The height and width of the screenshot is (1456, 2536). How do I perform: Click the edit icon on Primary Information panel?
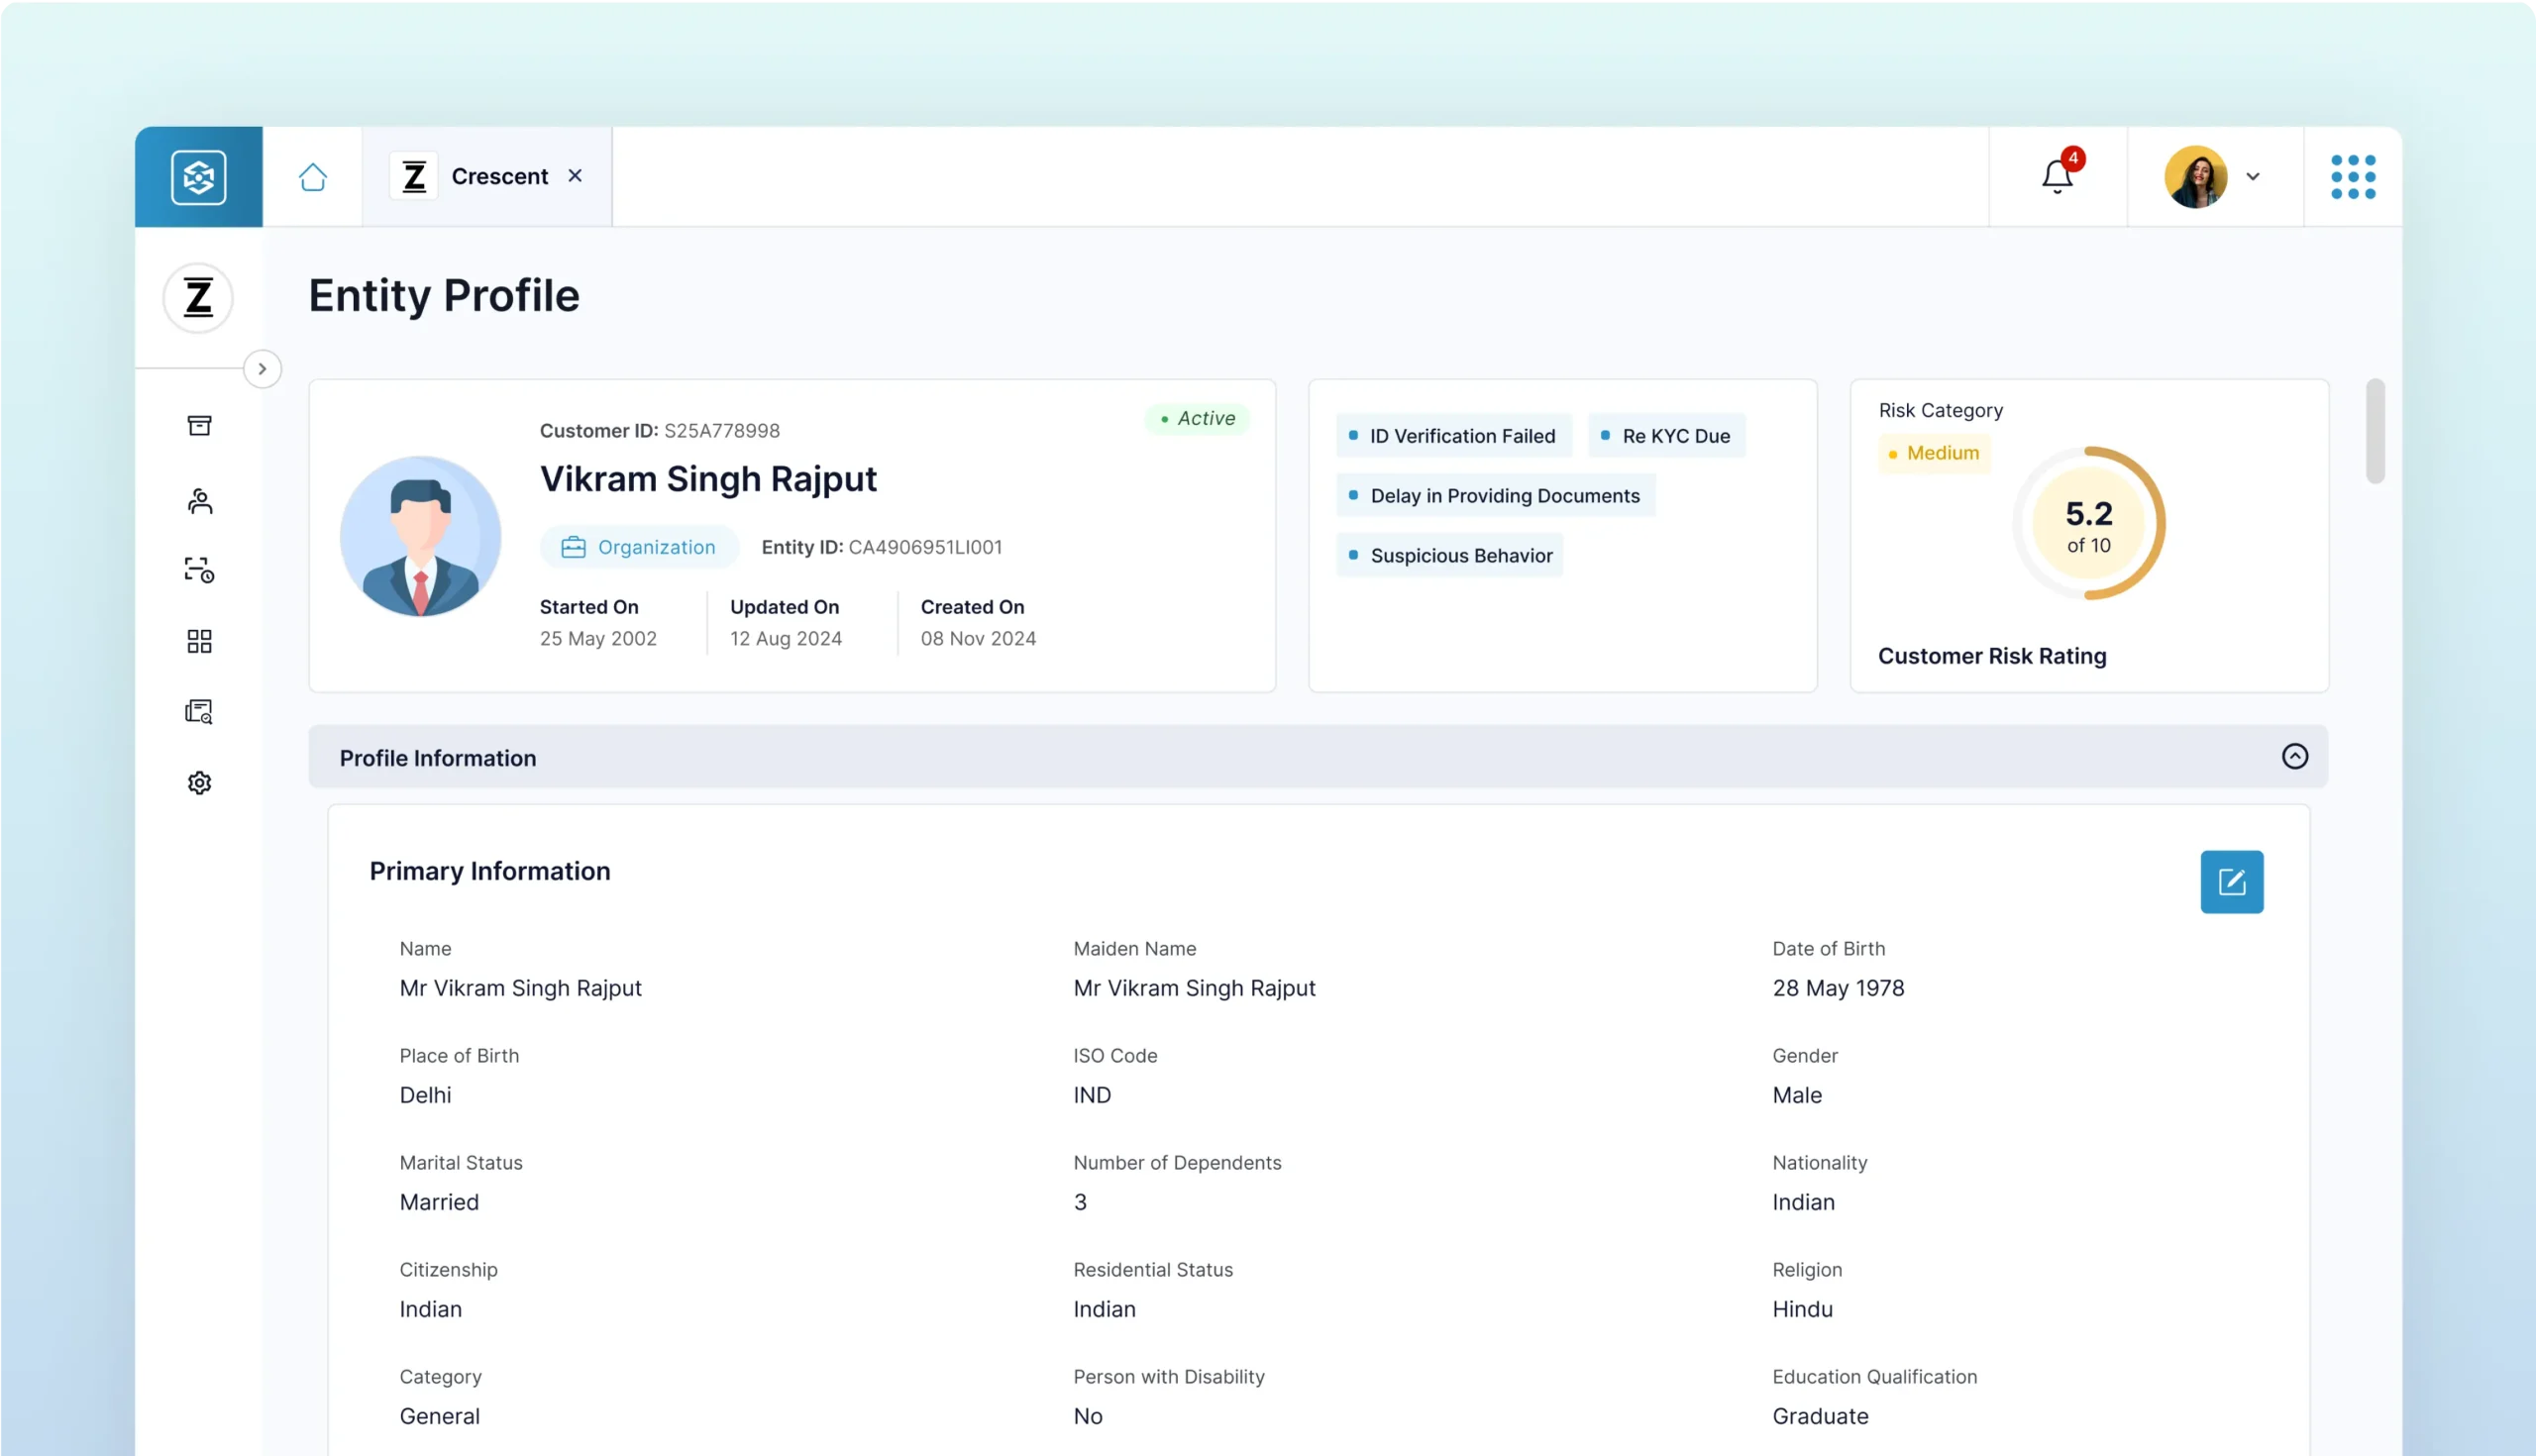click(x=2231, y=882)
